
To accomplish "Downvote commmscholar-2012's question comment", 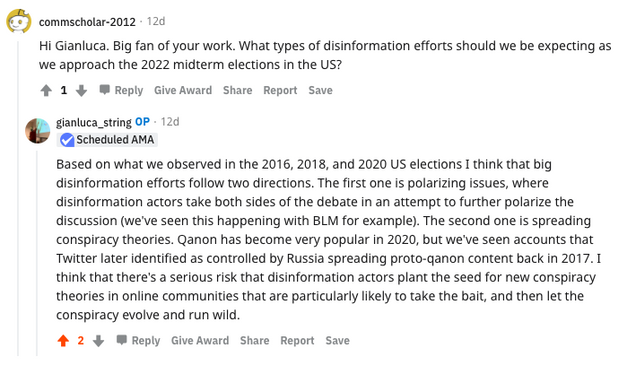I will (82, 90).
